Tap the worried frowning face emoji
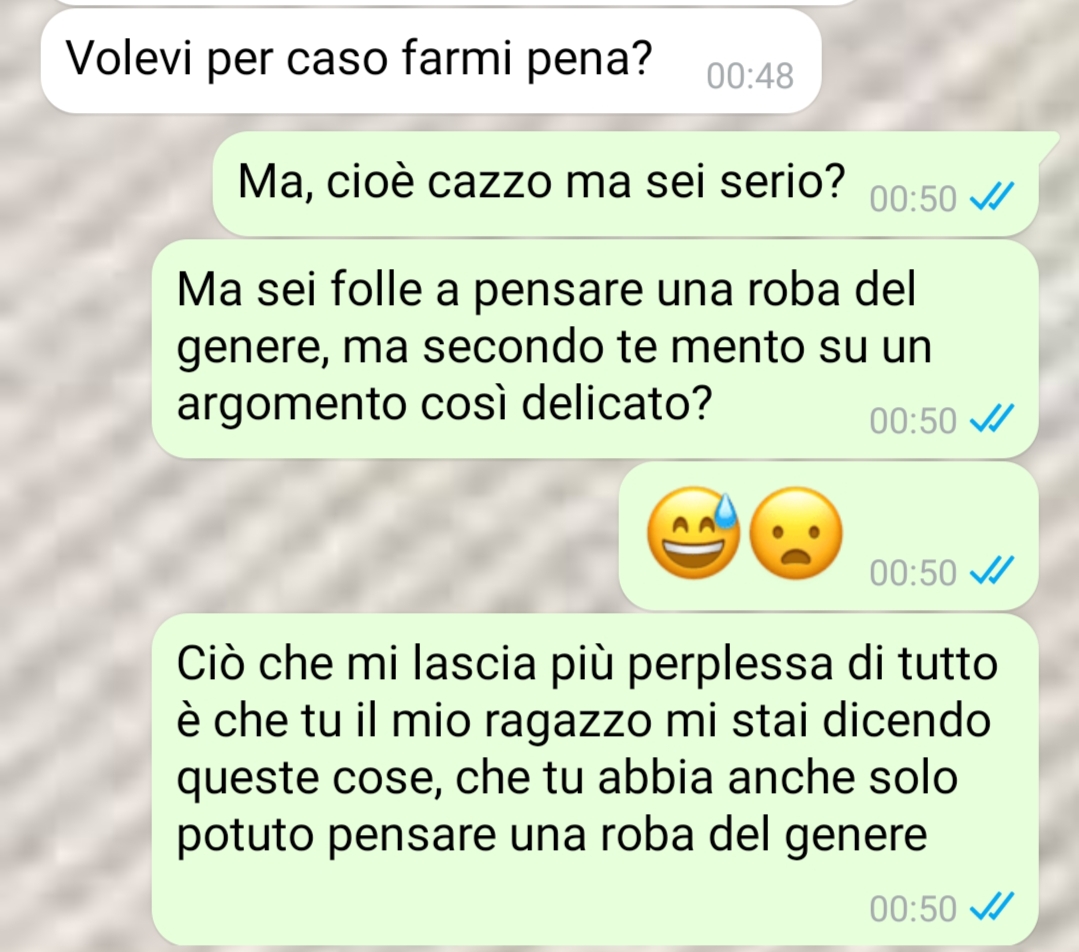Image resolution: width=1079 pixels, height=952 pixels. tap(795, 533)
